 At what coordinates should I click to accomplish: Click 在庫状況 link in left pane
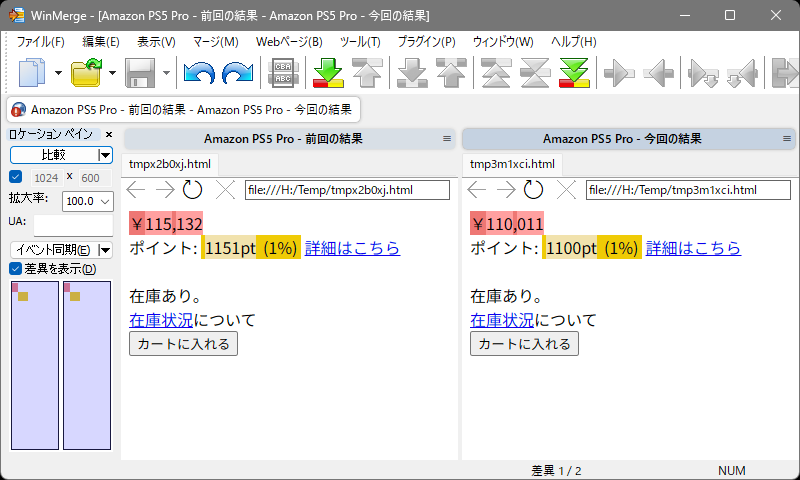click(161, 320)
